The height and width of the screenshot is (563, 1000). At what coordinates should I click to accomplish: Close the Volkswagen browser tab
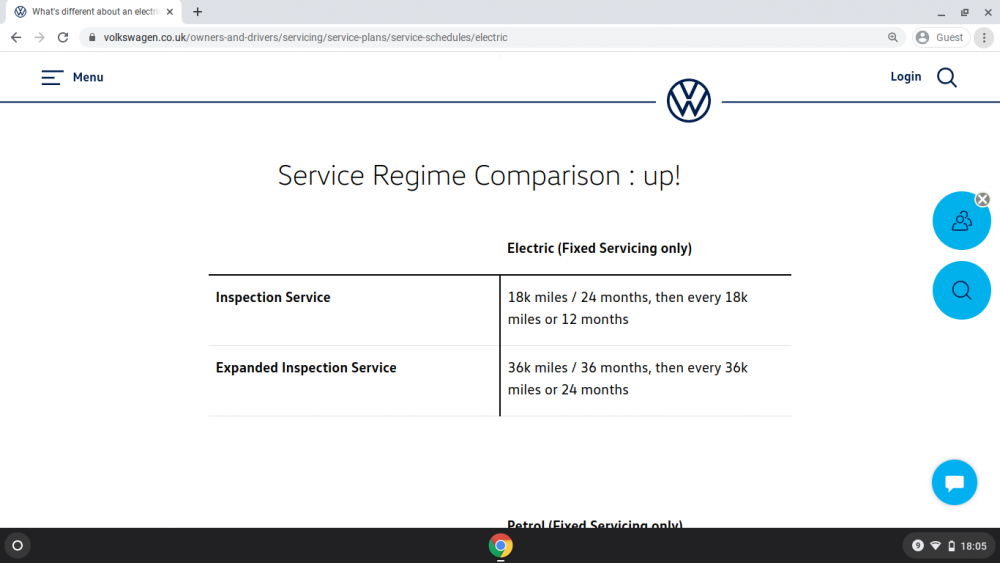(170, 11)
